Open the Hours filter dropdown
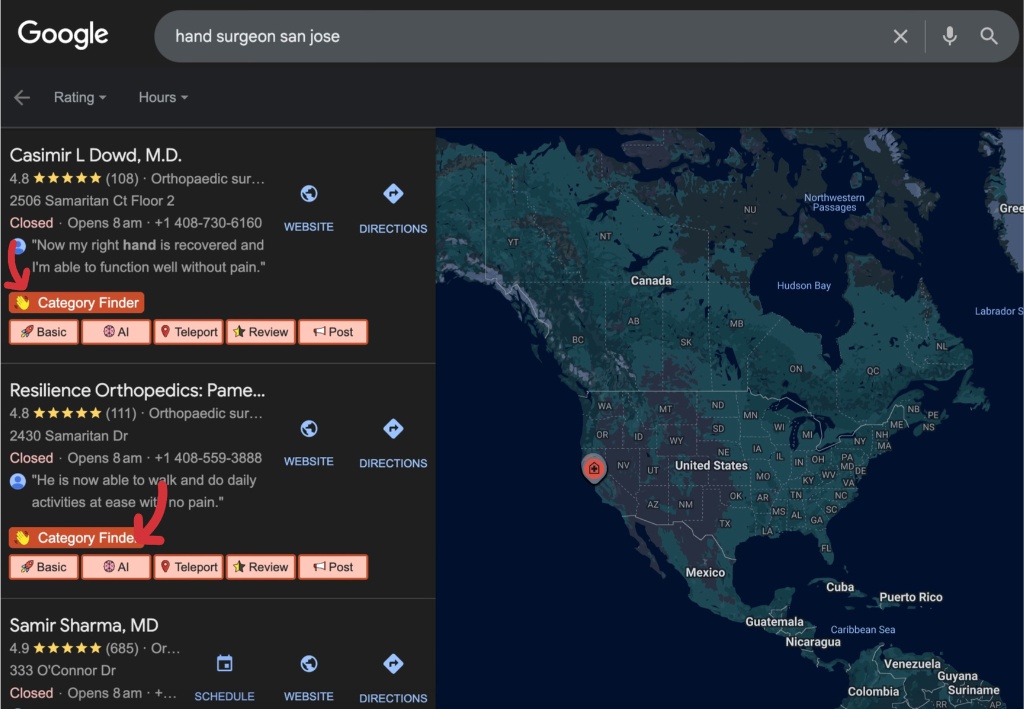 [x=163, y=97]
